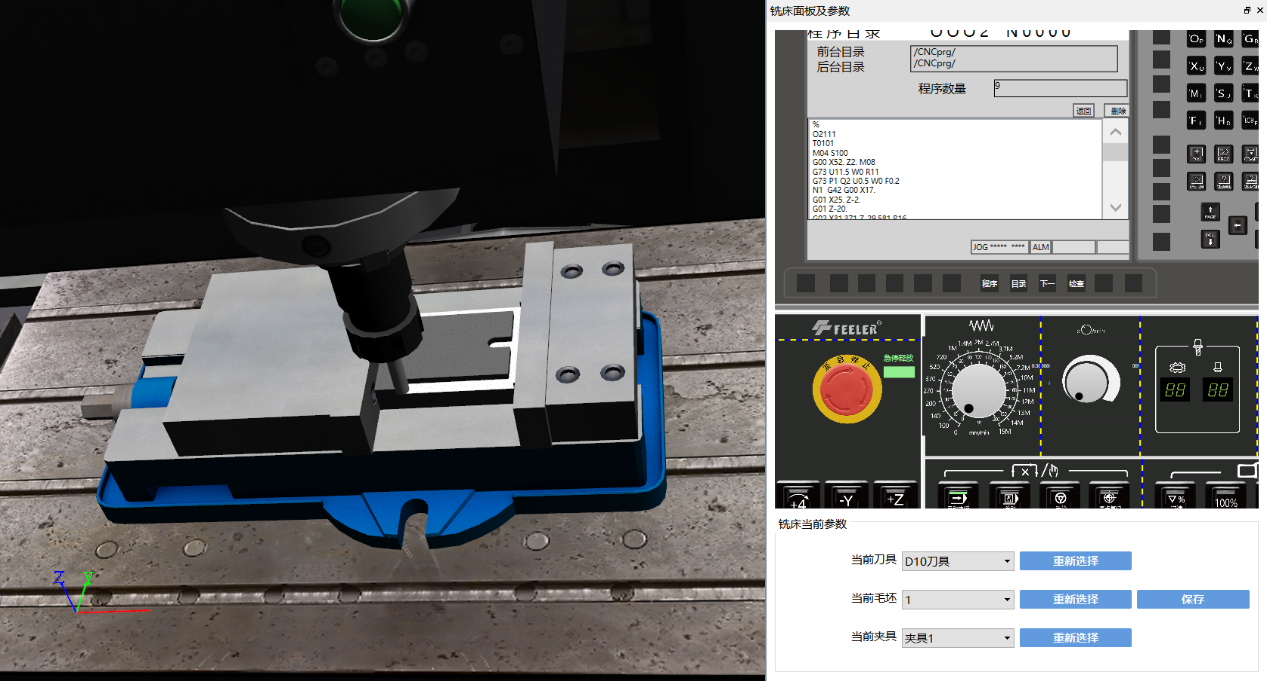Click the MESSAGE function key
This screenshot has height=681, width=1267.
pyautogui.click(x=1223, y=181)
